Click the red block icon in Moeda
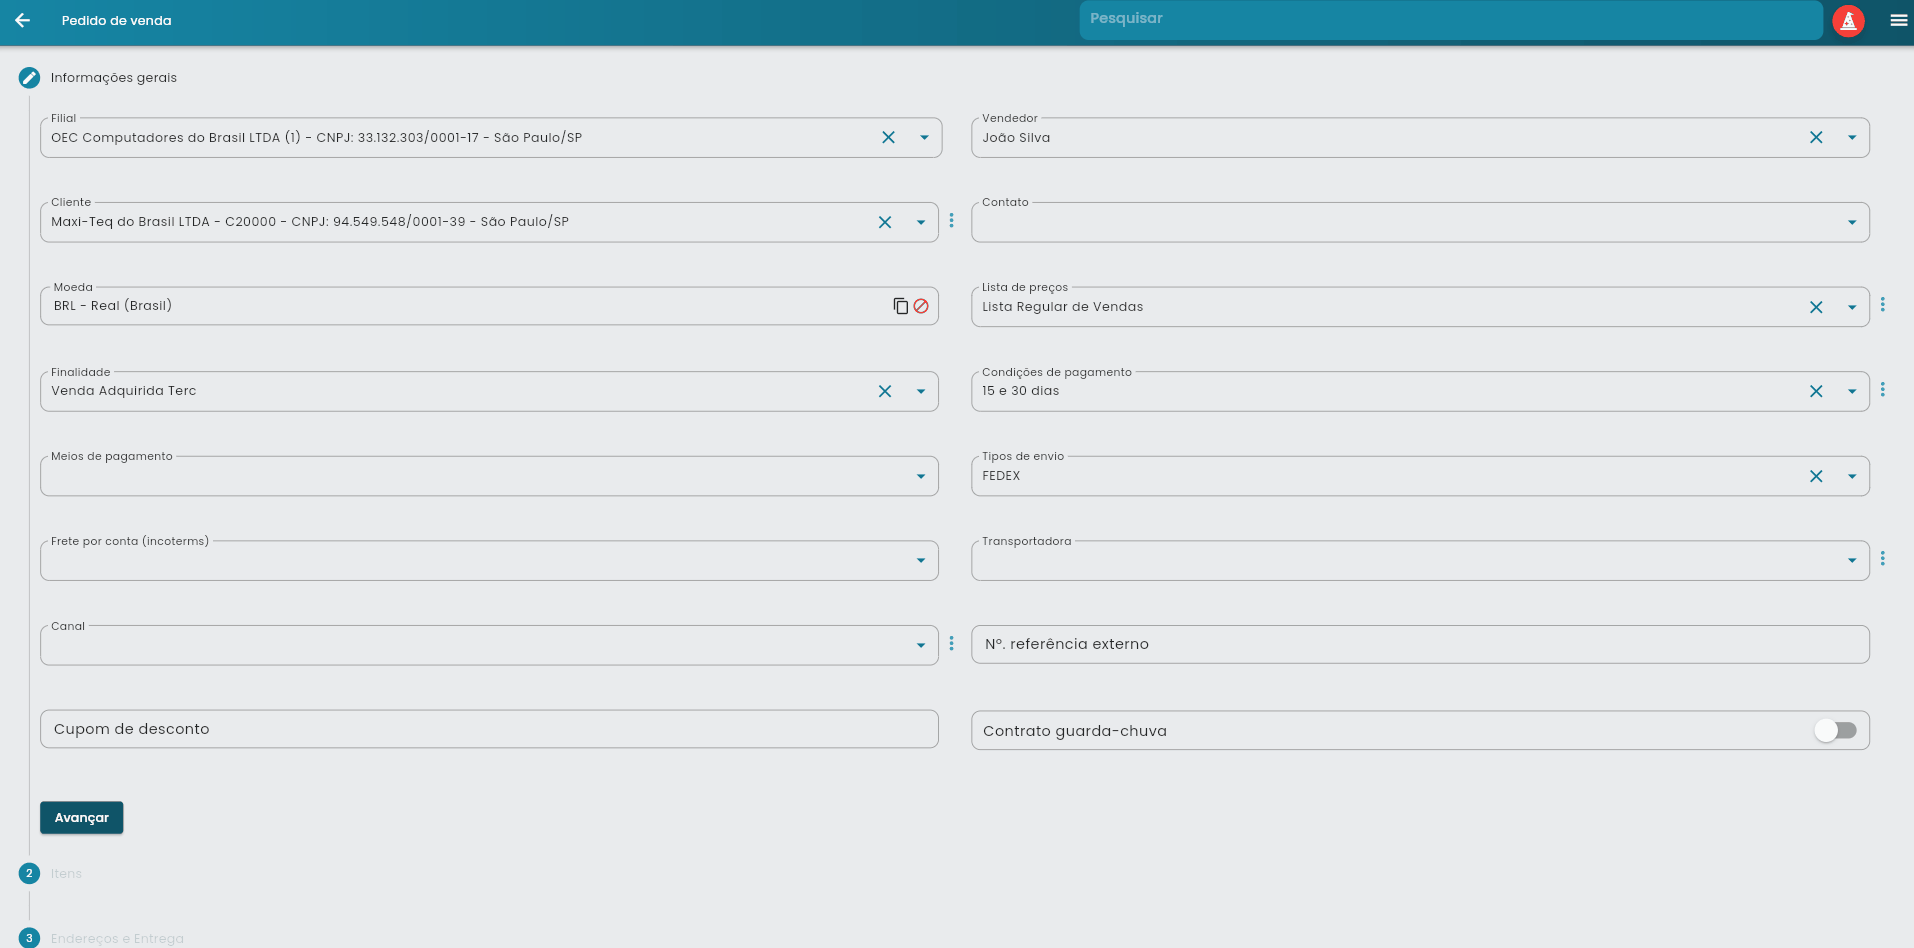 (x=921, y=306)
